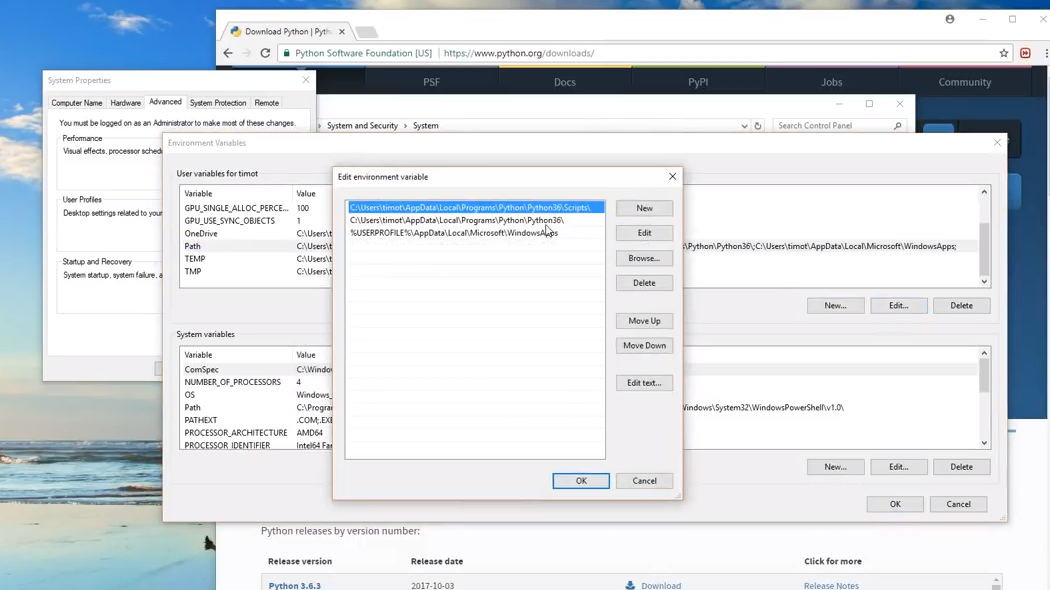
Task: Click Move Up in the Edit environment variable dialog
Action: click(643, 320)
